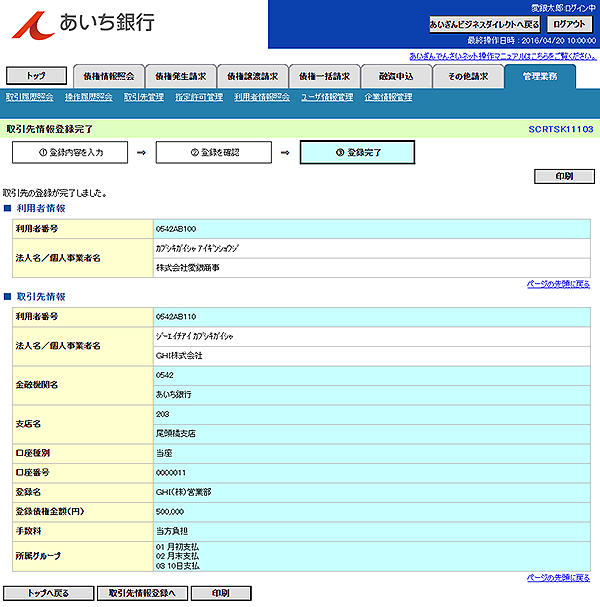This screenshot has height=607, width=600.
Task: Click あいち銀行 value in 金融機関名 row
Action: coord(173,395)
